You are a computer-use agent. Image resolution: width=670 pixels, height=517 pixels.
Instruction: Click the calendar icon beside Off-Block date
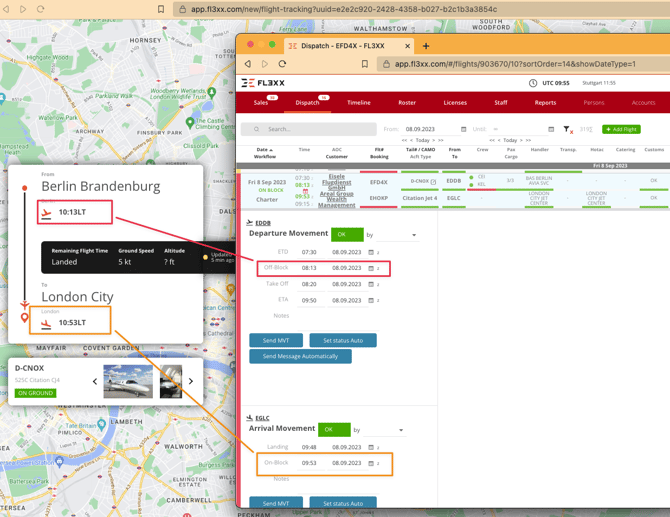click(x=371, y=268)
